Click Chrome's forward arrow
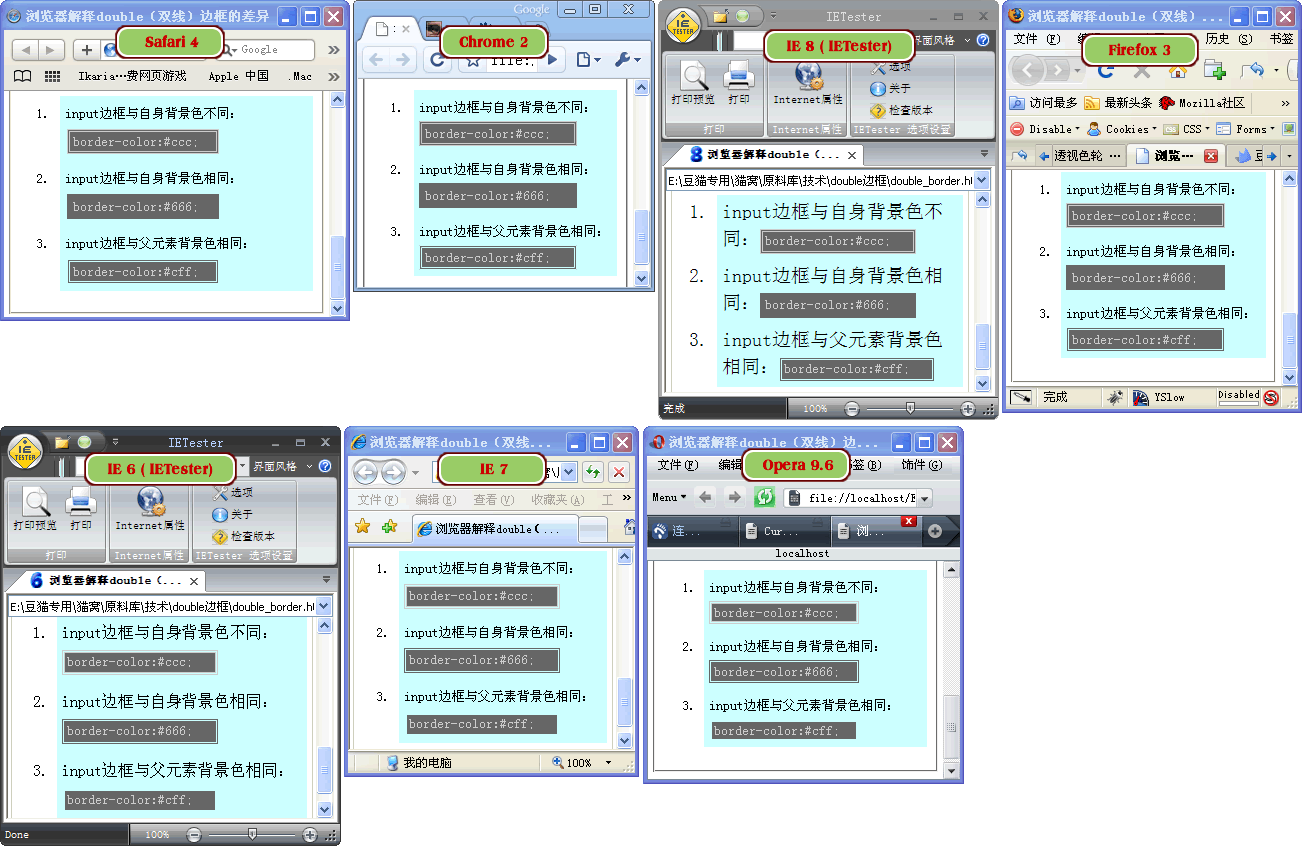The width and height of the screenshot is (1302, 846). click(403, 60)
